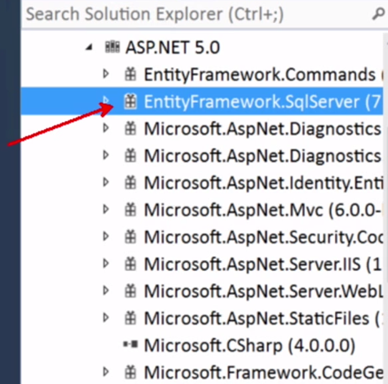The width and height of the screenshot is (388, 384).
Task: Expand the Microsoft.AspNet.Security.Coo node
Action: click(106, 236)
